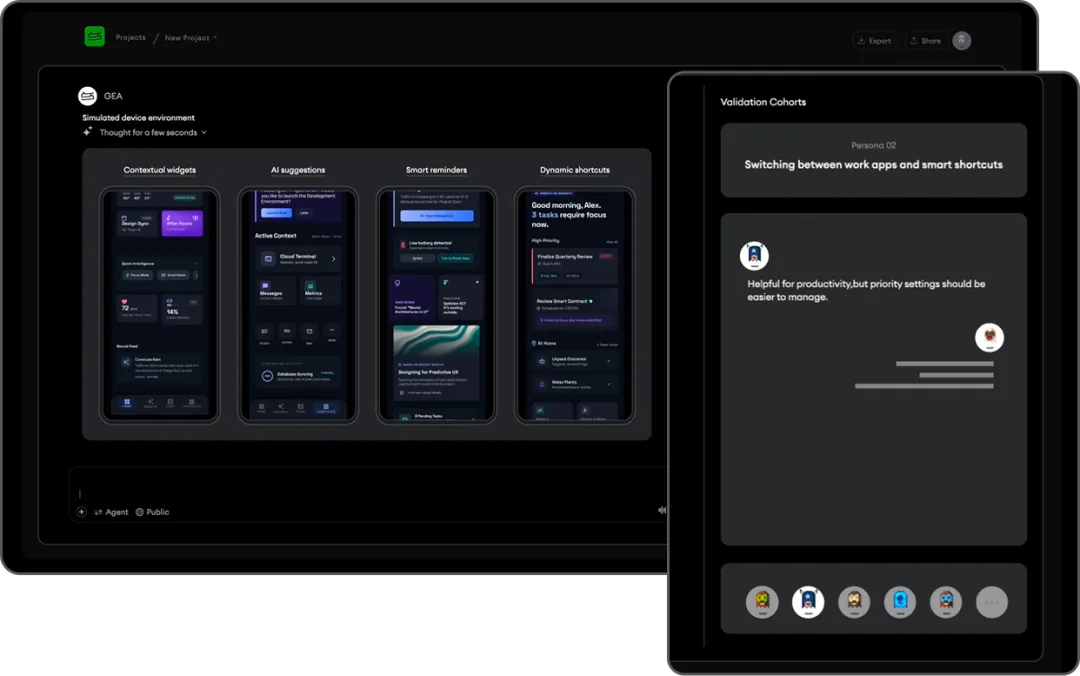Viewport: 1080px width, 676px height.
Task: Open more personas ellipsis button
Action: (x=992, y=602)
